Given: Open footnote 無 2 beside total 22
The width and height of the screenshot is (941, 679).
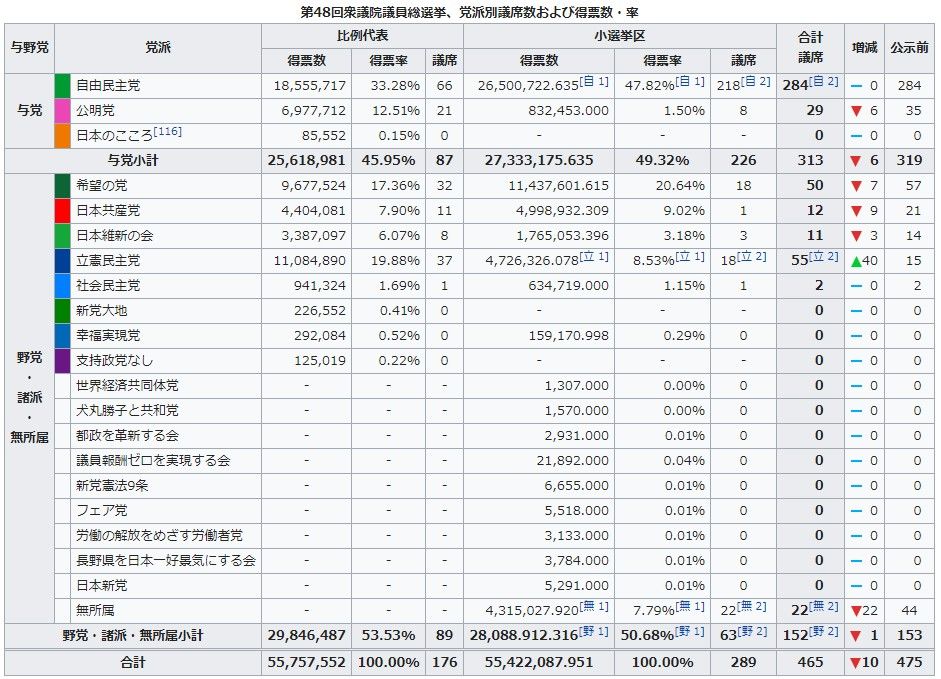Looking at the screenshot, I should 824,606.
